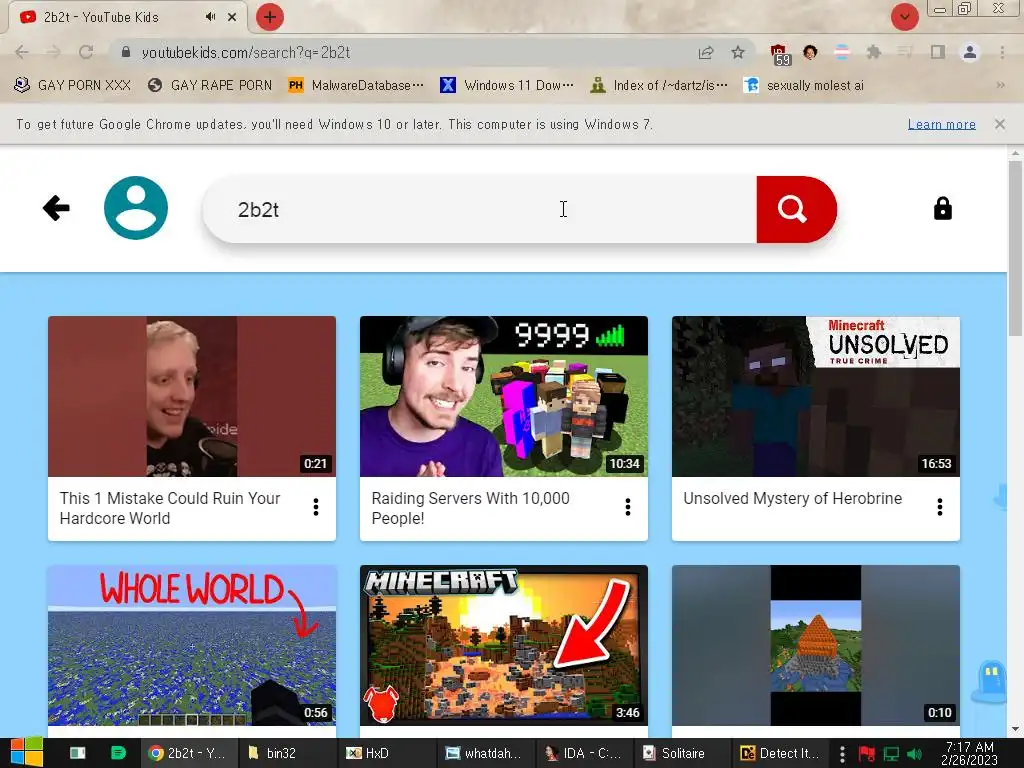Click the title 'Unsolved Mystery of Herobrine'
This screenshot has height=768, width=1024.
[x=792, y=498]
